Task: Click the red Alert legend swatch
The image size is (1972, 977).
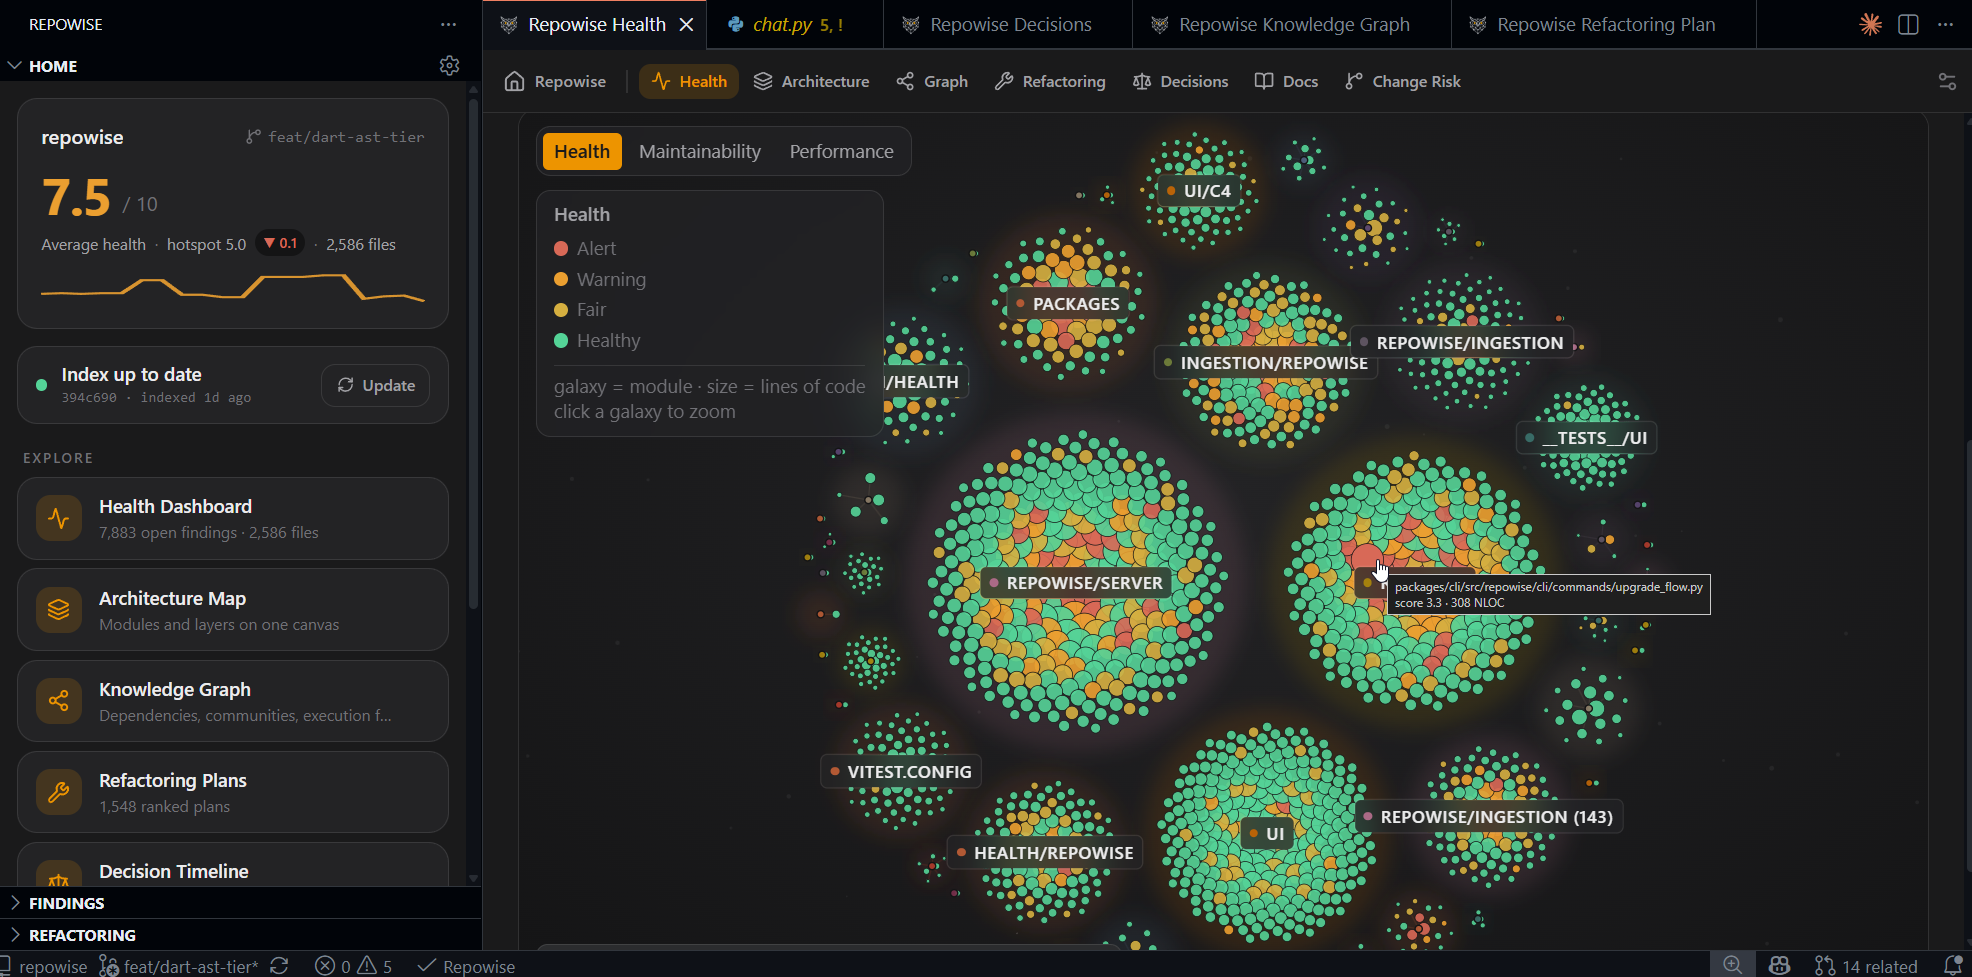Action: coord(561,248)
